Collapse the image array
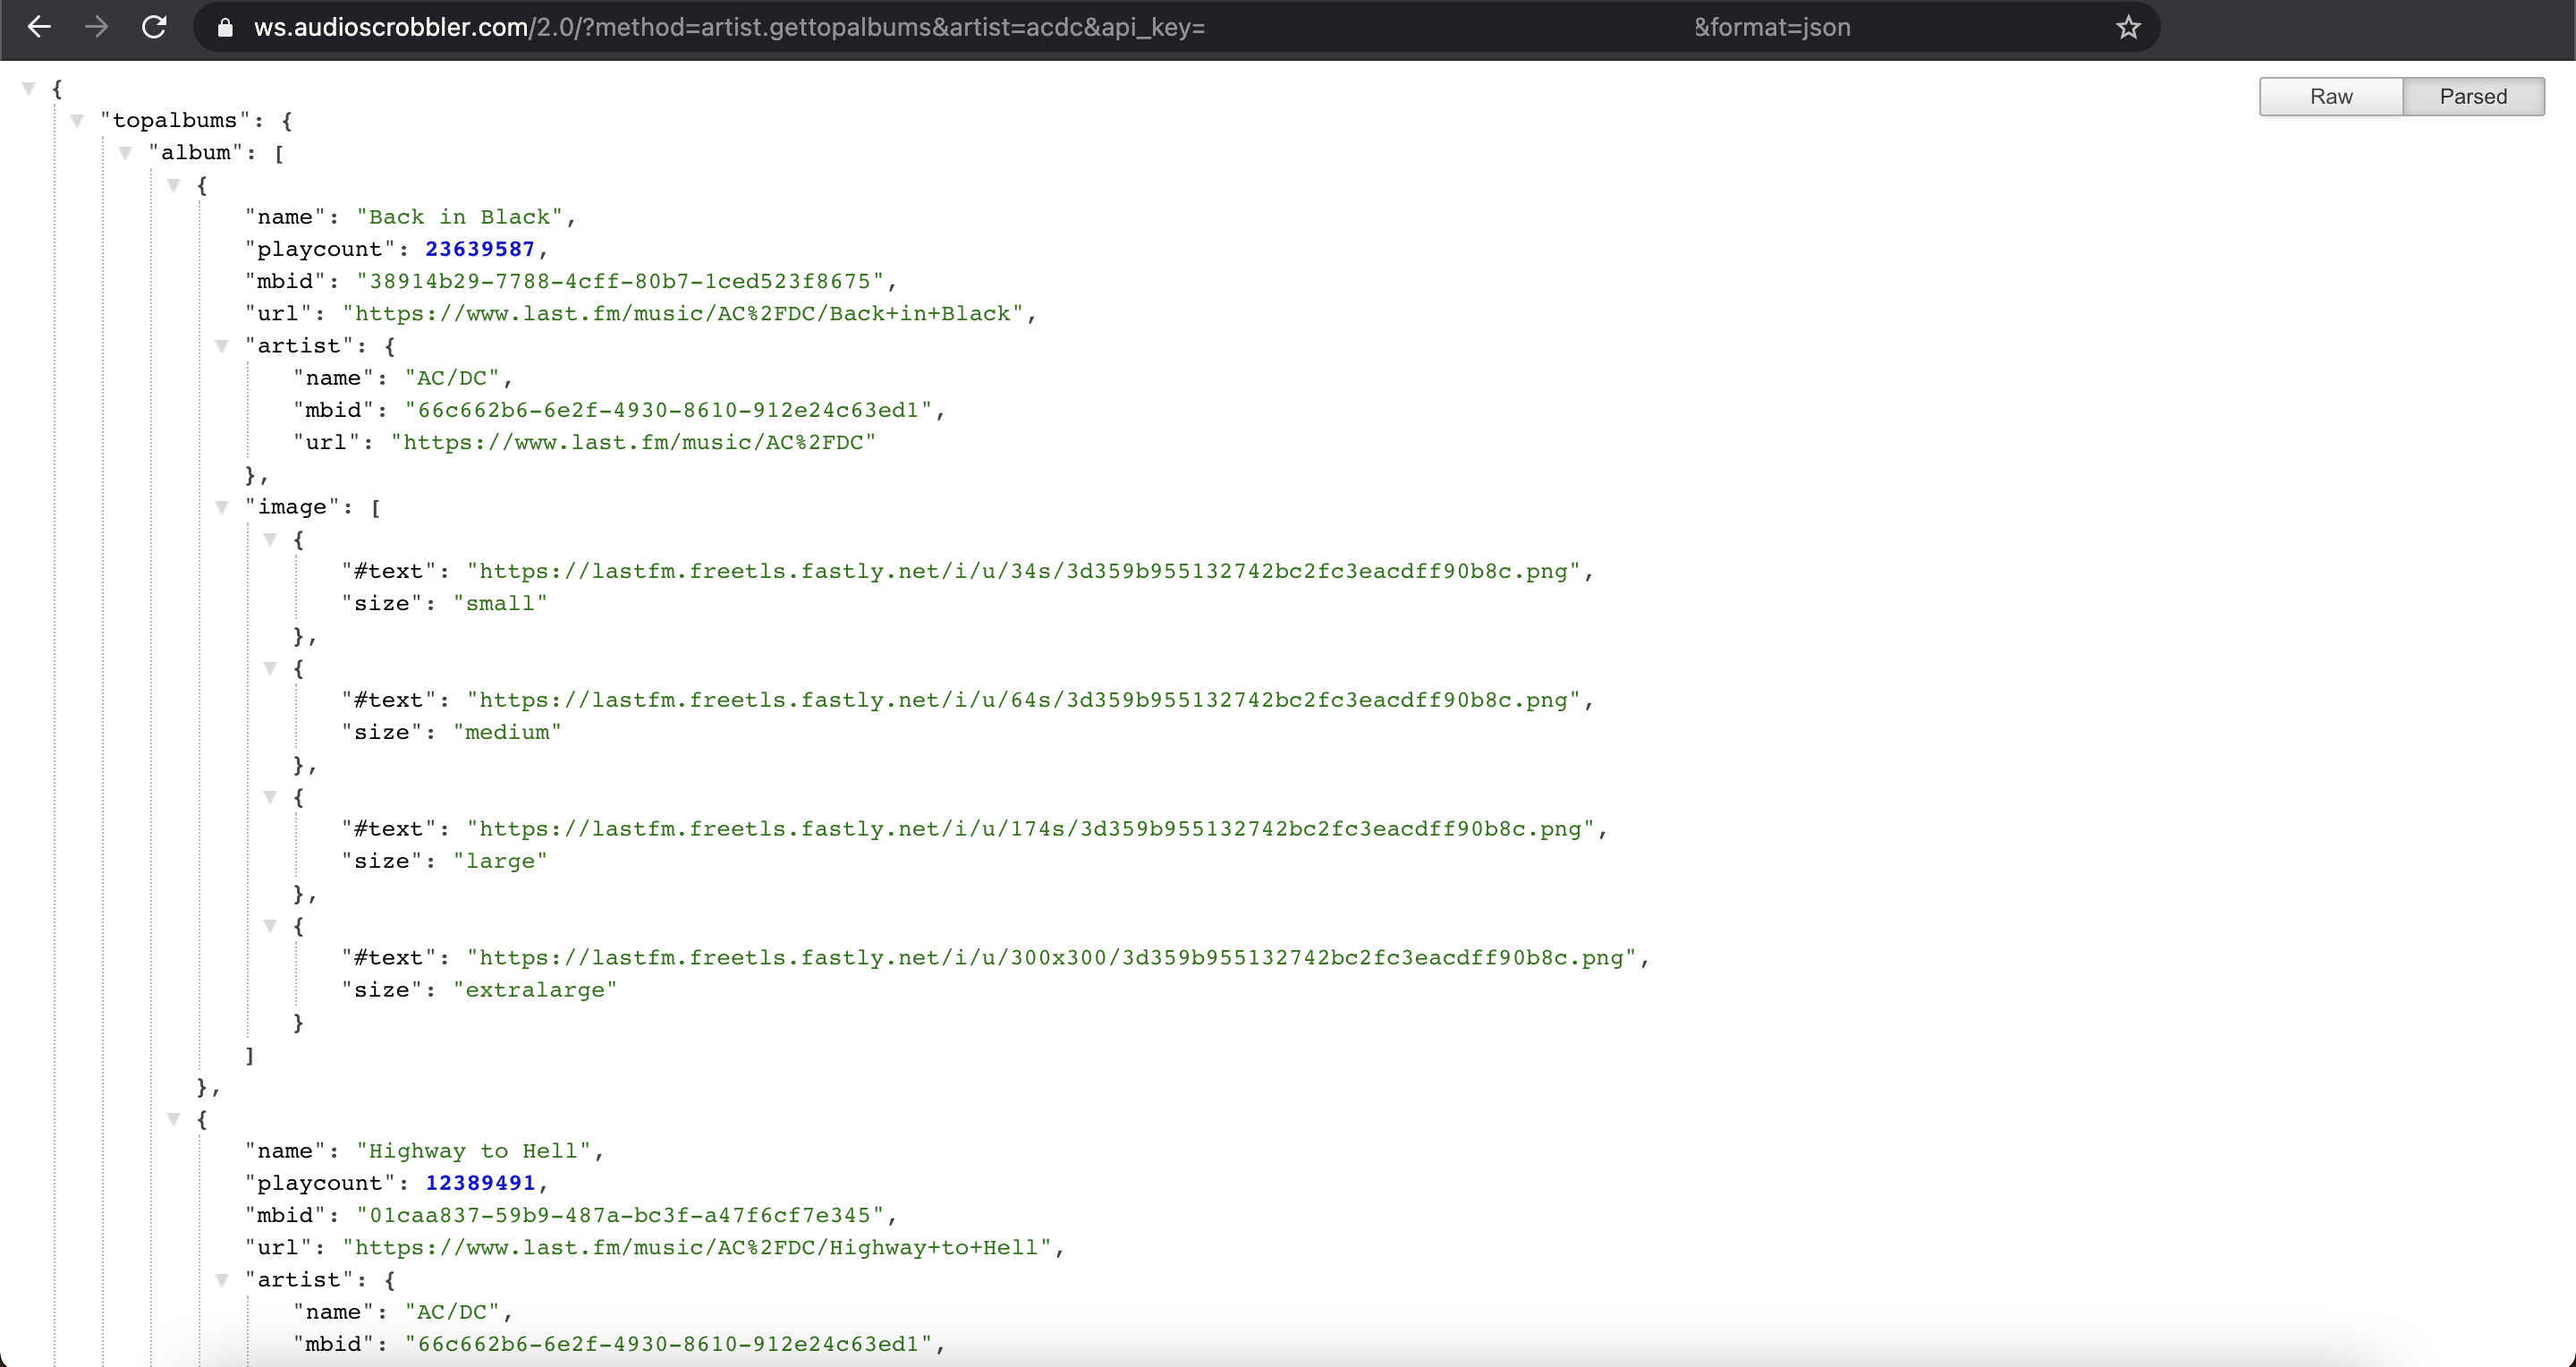Viewport: 2576px width, 1367px height. [x=221, y=508]
